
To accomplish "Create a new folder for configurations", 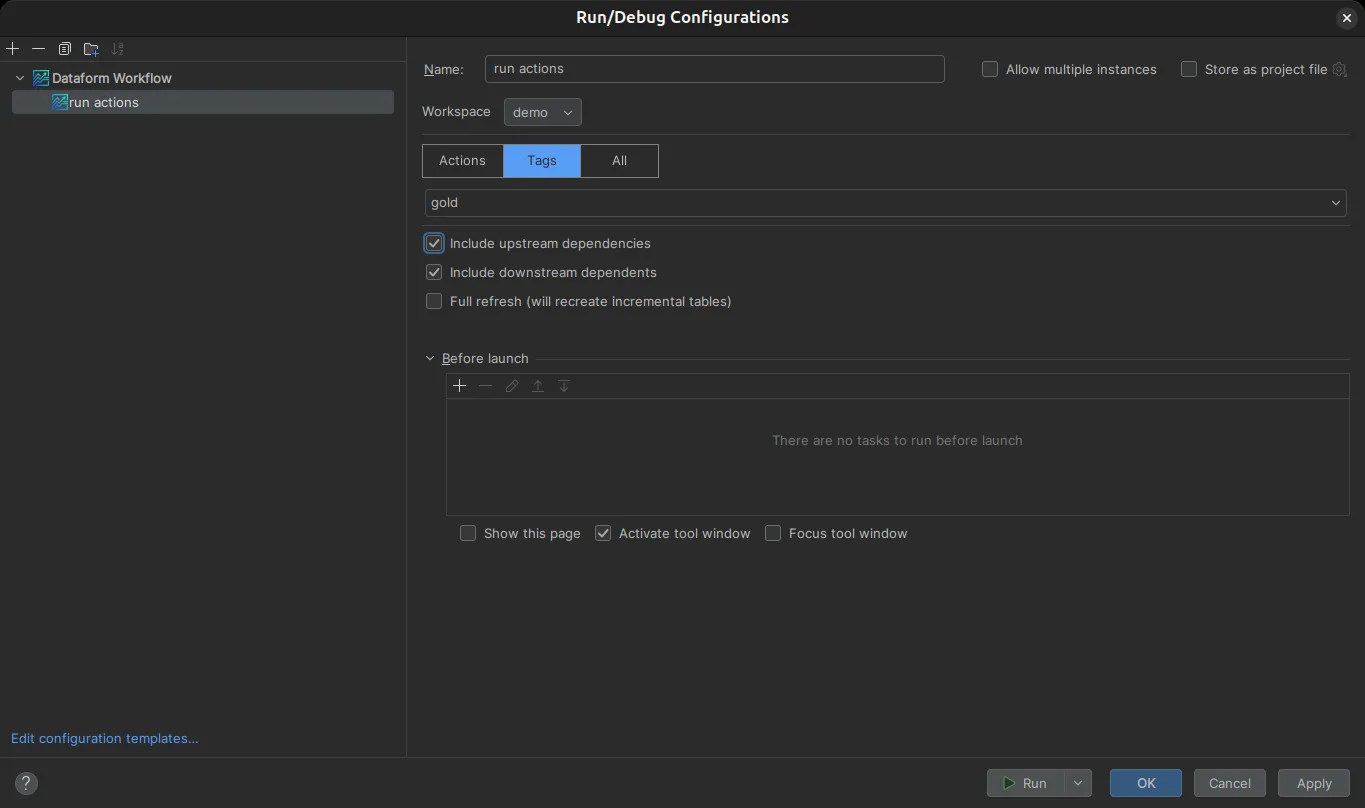I will [91, 49].
